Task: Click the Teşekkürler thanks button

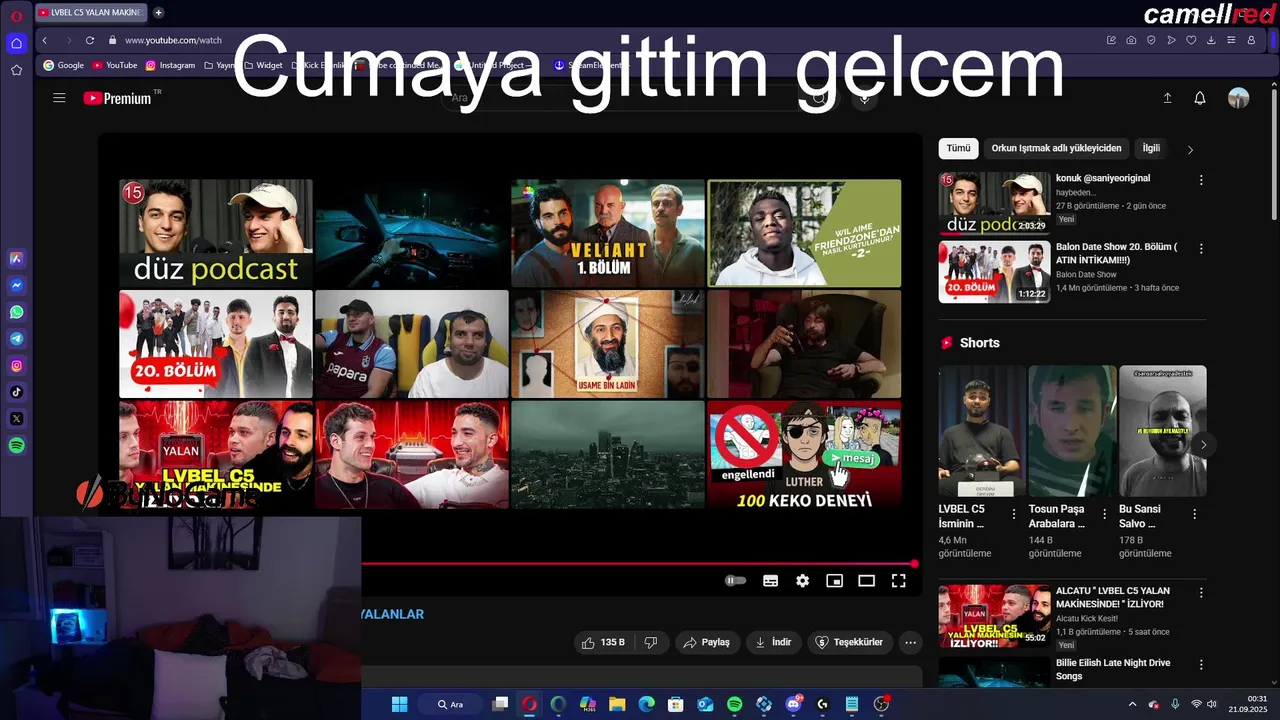Action: pyautogui.click(x=849, y=642)
